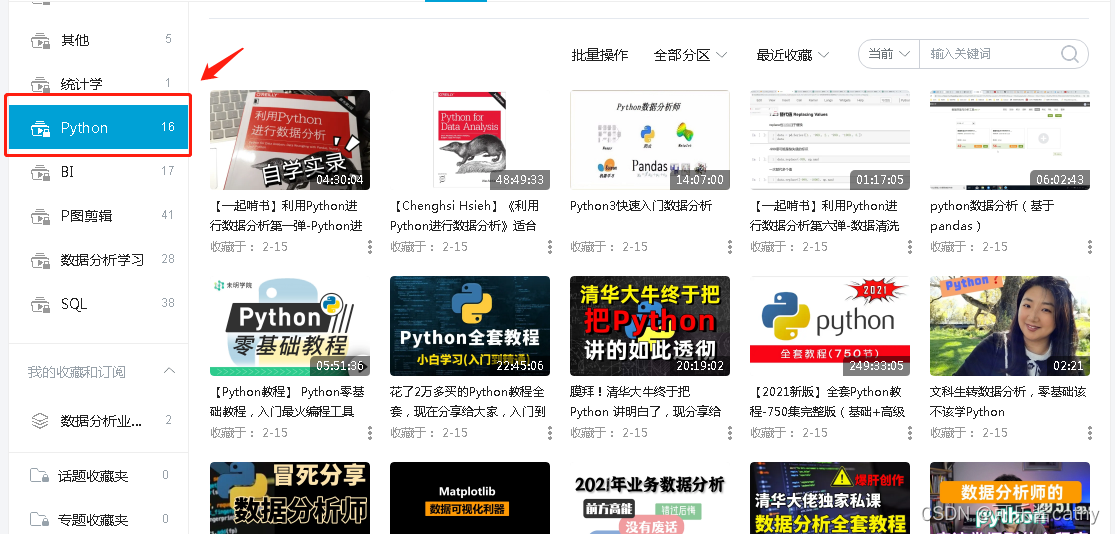Screen dimensions: 1115x534
Task: Click the folder icon beside 专题收藏夹
Action: pos(39,518)
